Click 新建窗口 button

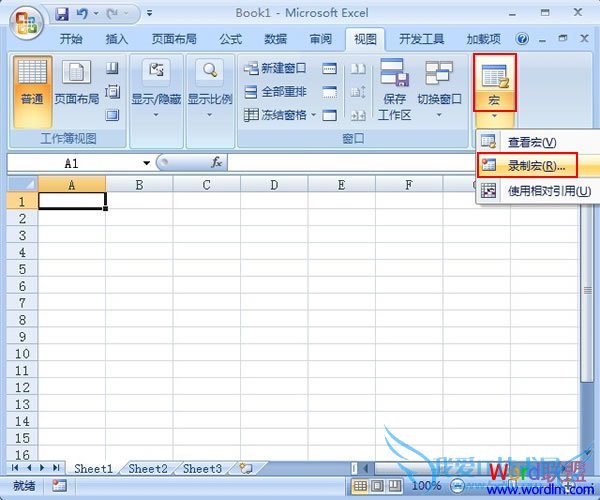[x=275, y=68]
